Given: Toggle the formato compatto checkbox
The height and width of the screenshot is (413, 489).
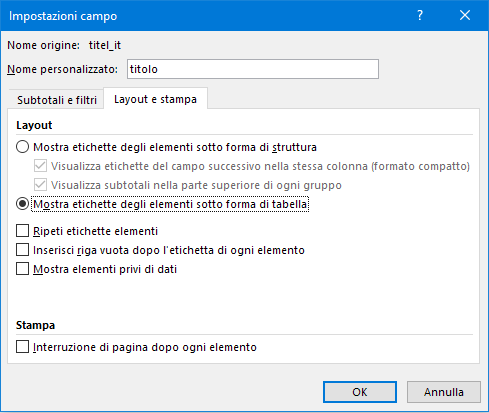Looking at the screenshot, I should 40,166.
